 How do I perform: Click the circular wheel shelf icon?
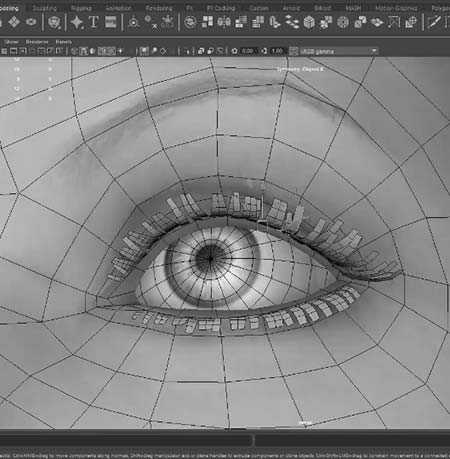click(x=343, y=22)
